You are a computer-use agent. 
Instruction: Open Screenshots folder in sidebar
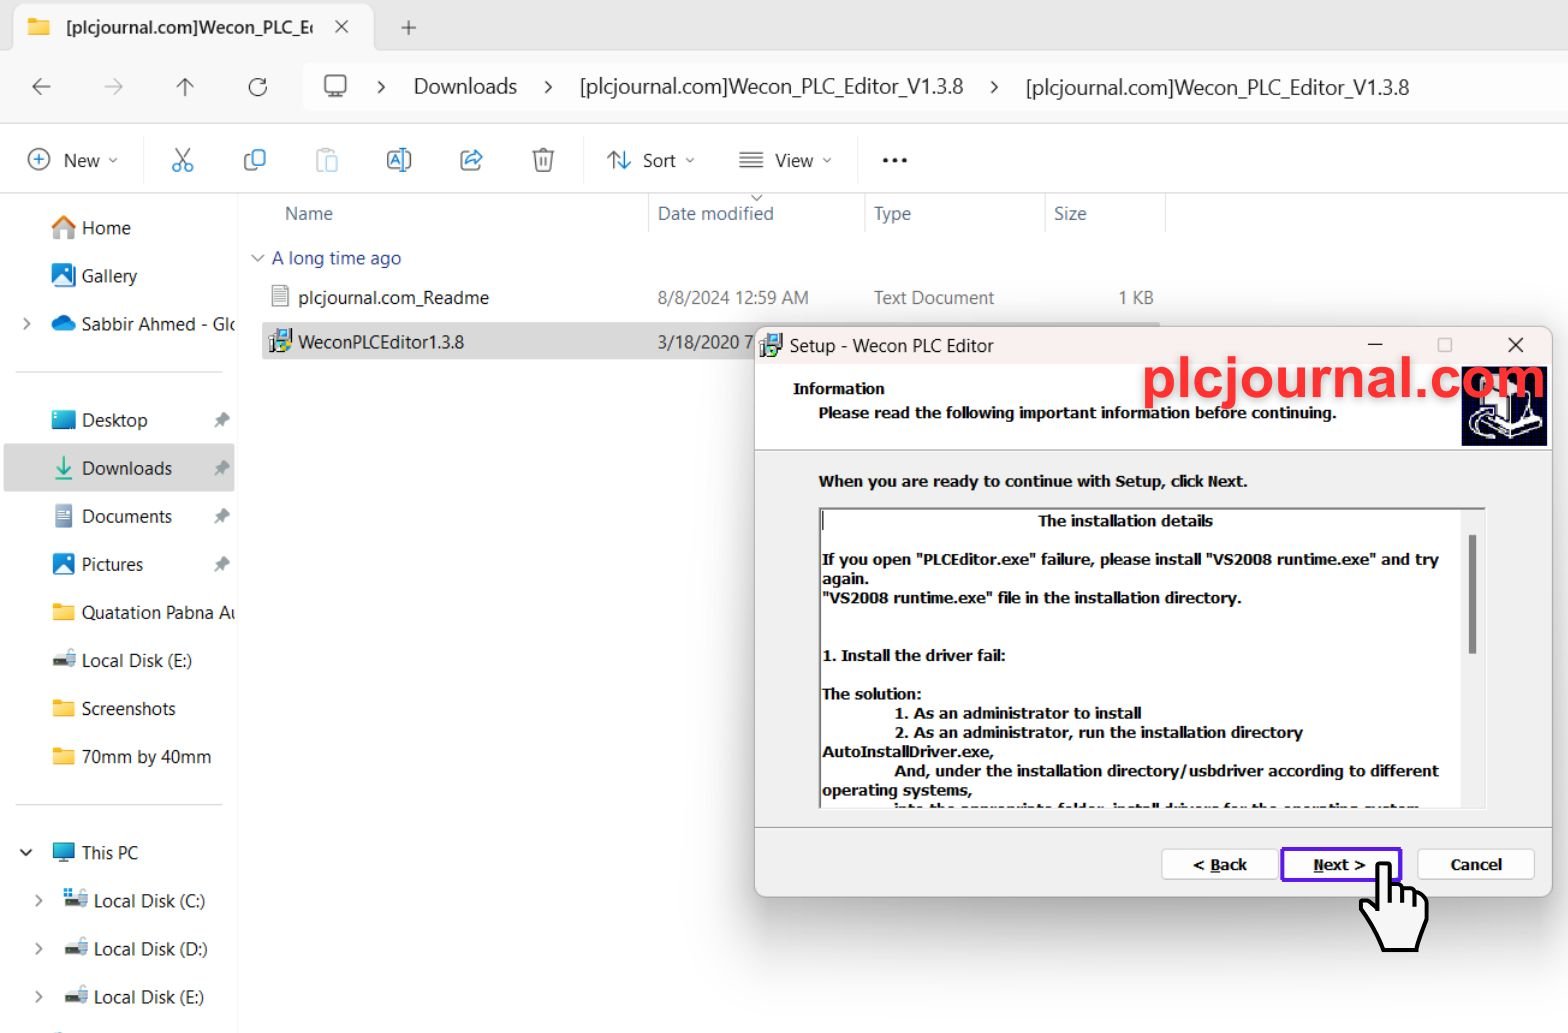pos(113,708)
